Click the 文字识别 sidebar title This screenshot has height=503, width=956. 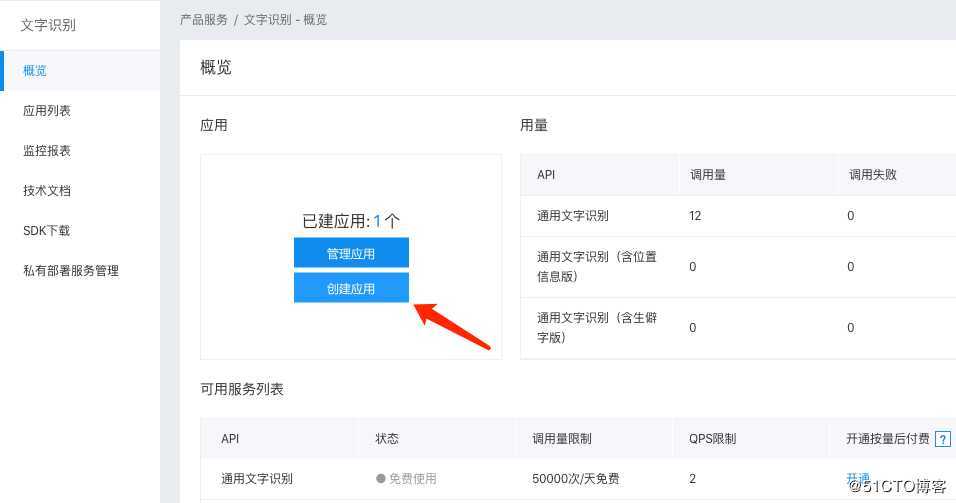point(48,25)
